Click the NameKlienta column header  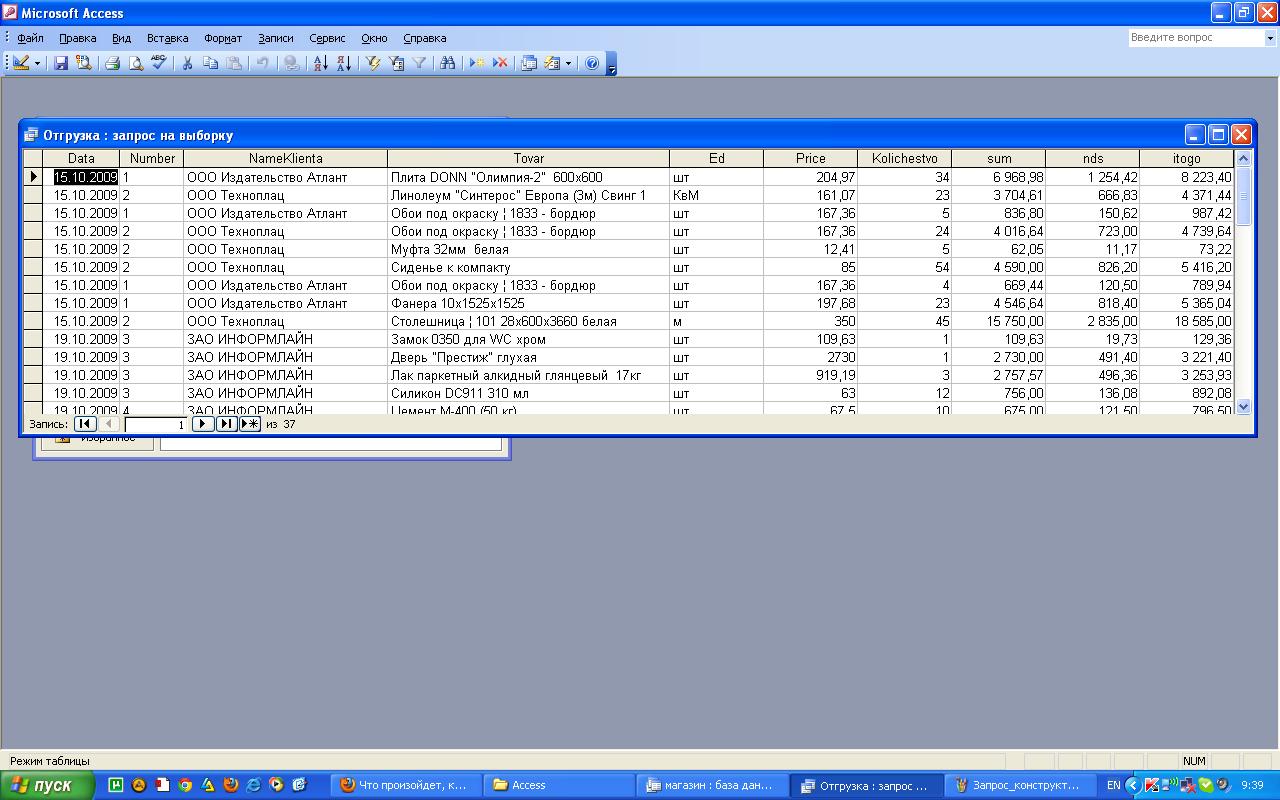286,158
